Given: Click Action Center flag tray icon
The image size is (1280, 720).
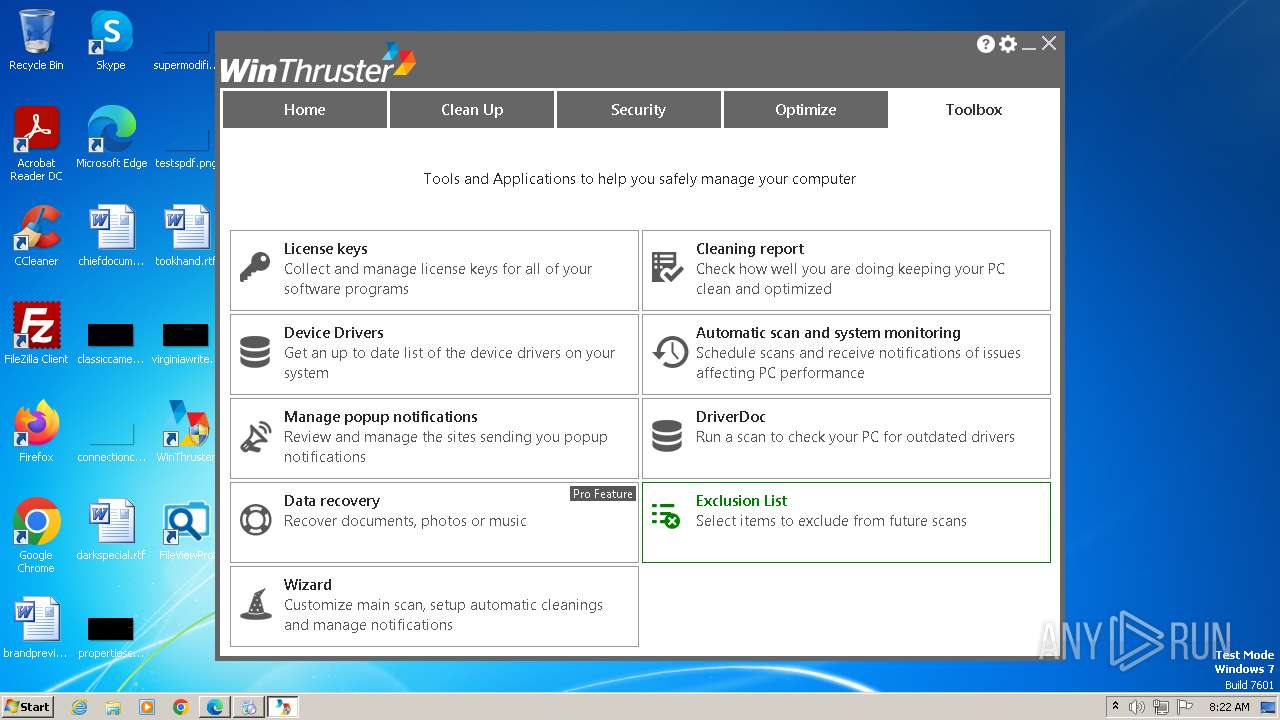Looking at the screenshot, I should [1185, 707].
